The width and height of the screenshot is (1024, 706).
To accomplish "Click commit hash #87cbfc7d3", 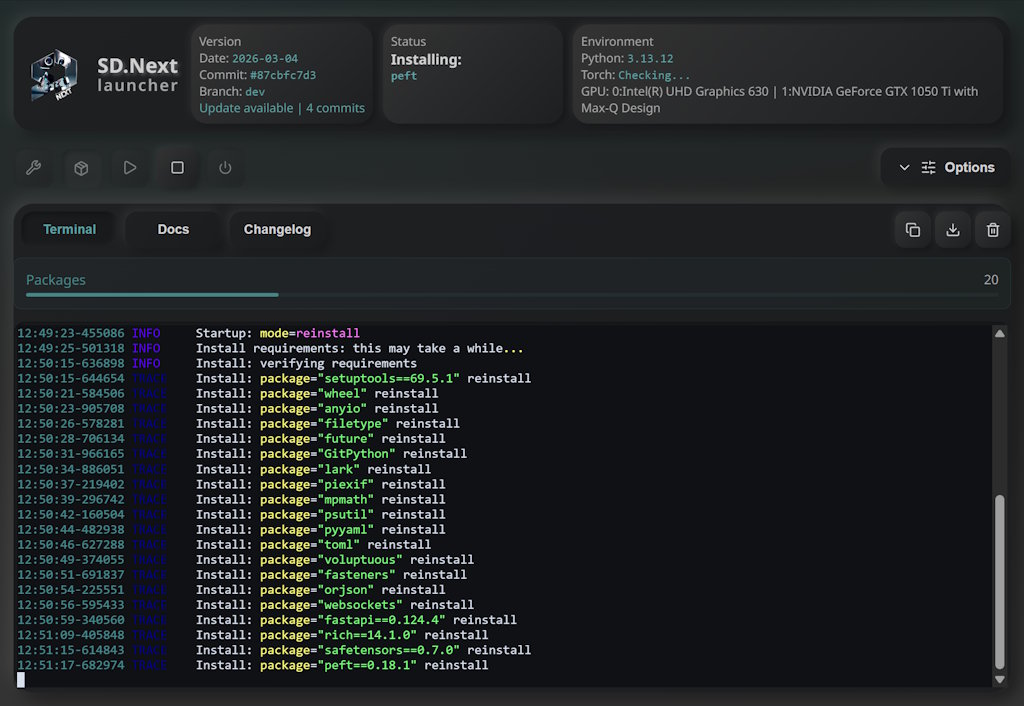I will click(x=283, y=75).
